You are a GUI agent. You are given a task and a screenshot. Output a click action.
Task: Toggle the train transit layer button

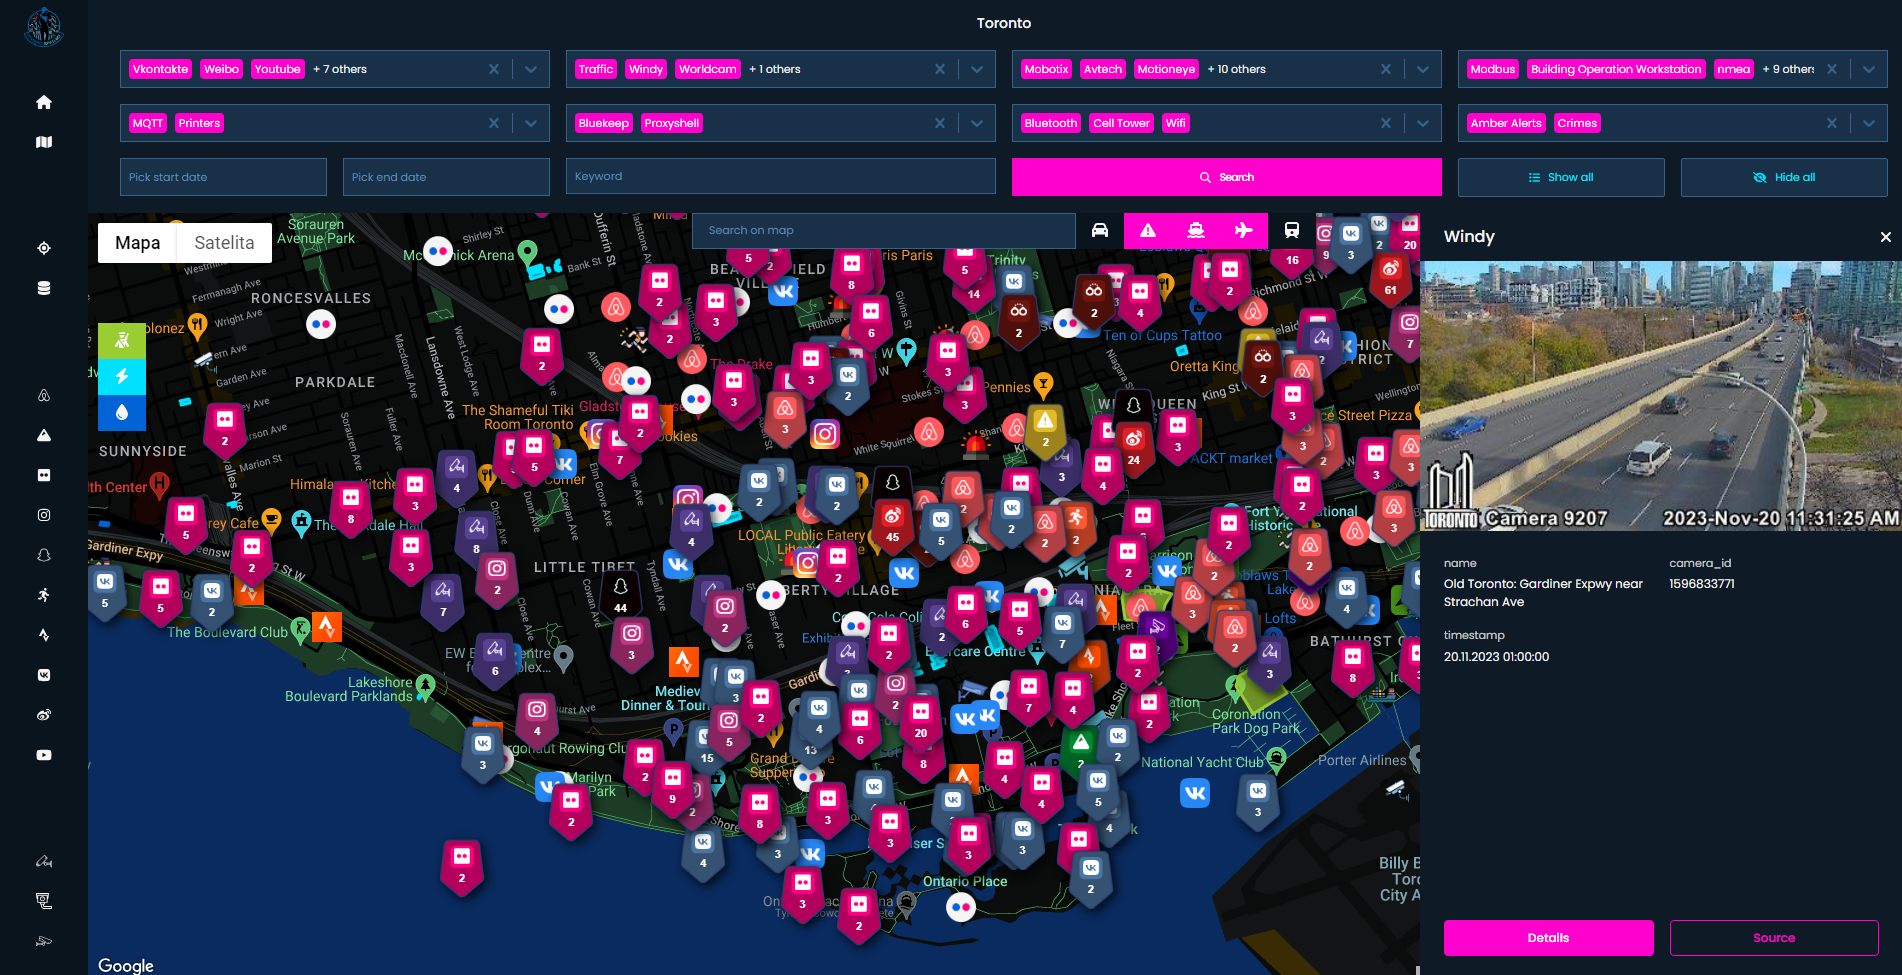[1292, 230]
